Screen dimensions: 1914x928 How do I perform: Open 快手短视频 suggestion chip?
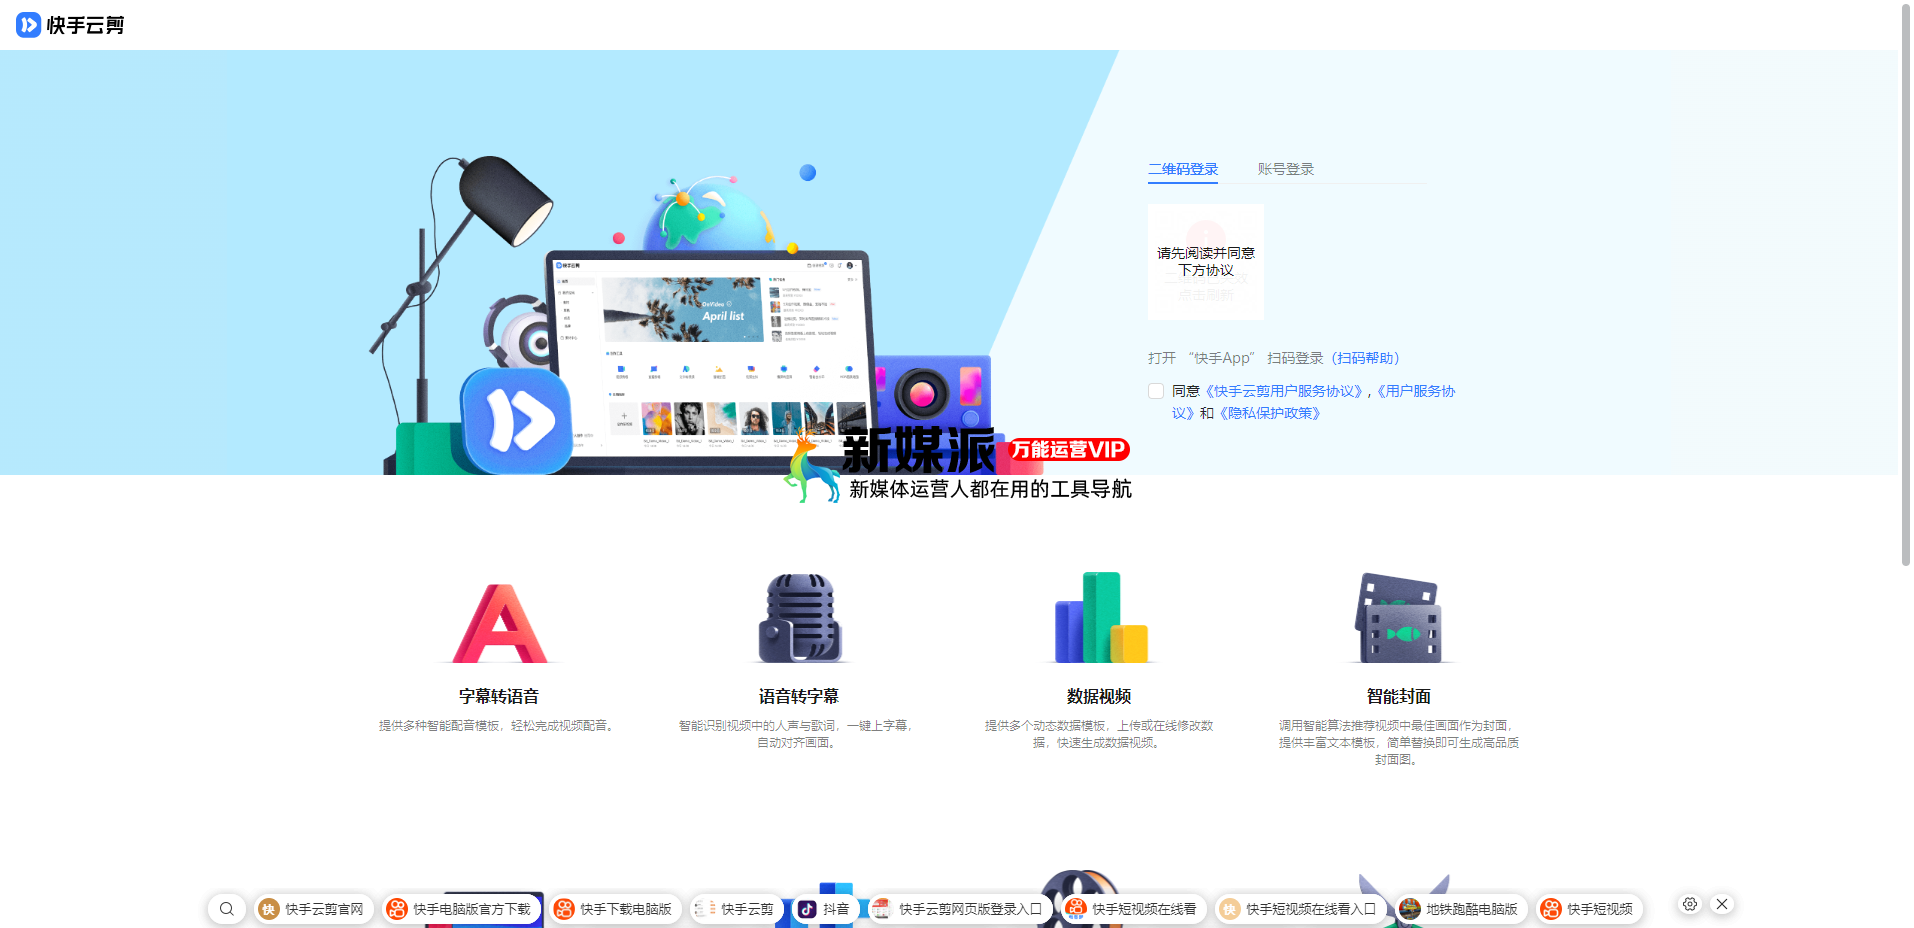pyautogui.click(x=1589, y=909)
